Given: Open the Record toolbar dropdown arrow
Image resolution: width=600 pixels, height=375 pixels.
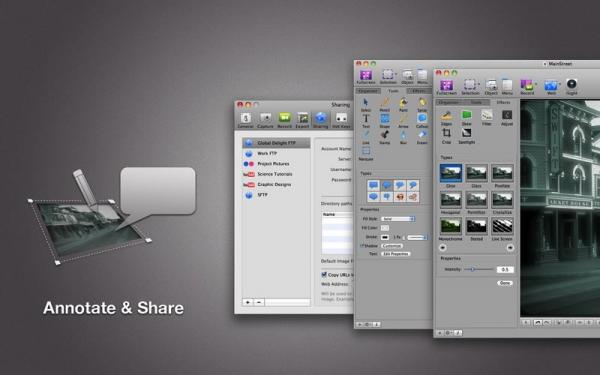Looking at the screenshot, I should [x=536, y=84].
